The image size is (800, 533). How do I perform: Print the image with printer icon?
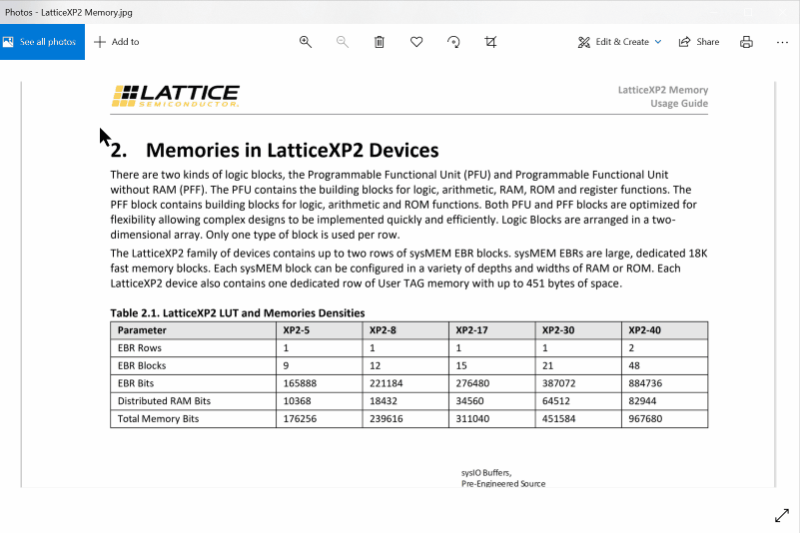point(746,42)
